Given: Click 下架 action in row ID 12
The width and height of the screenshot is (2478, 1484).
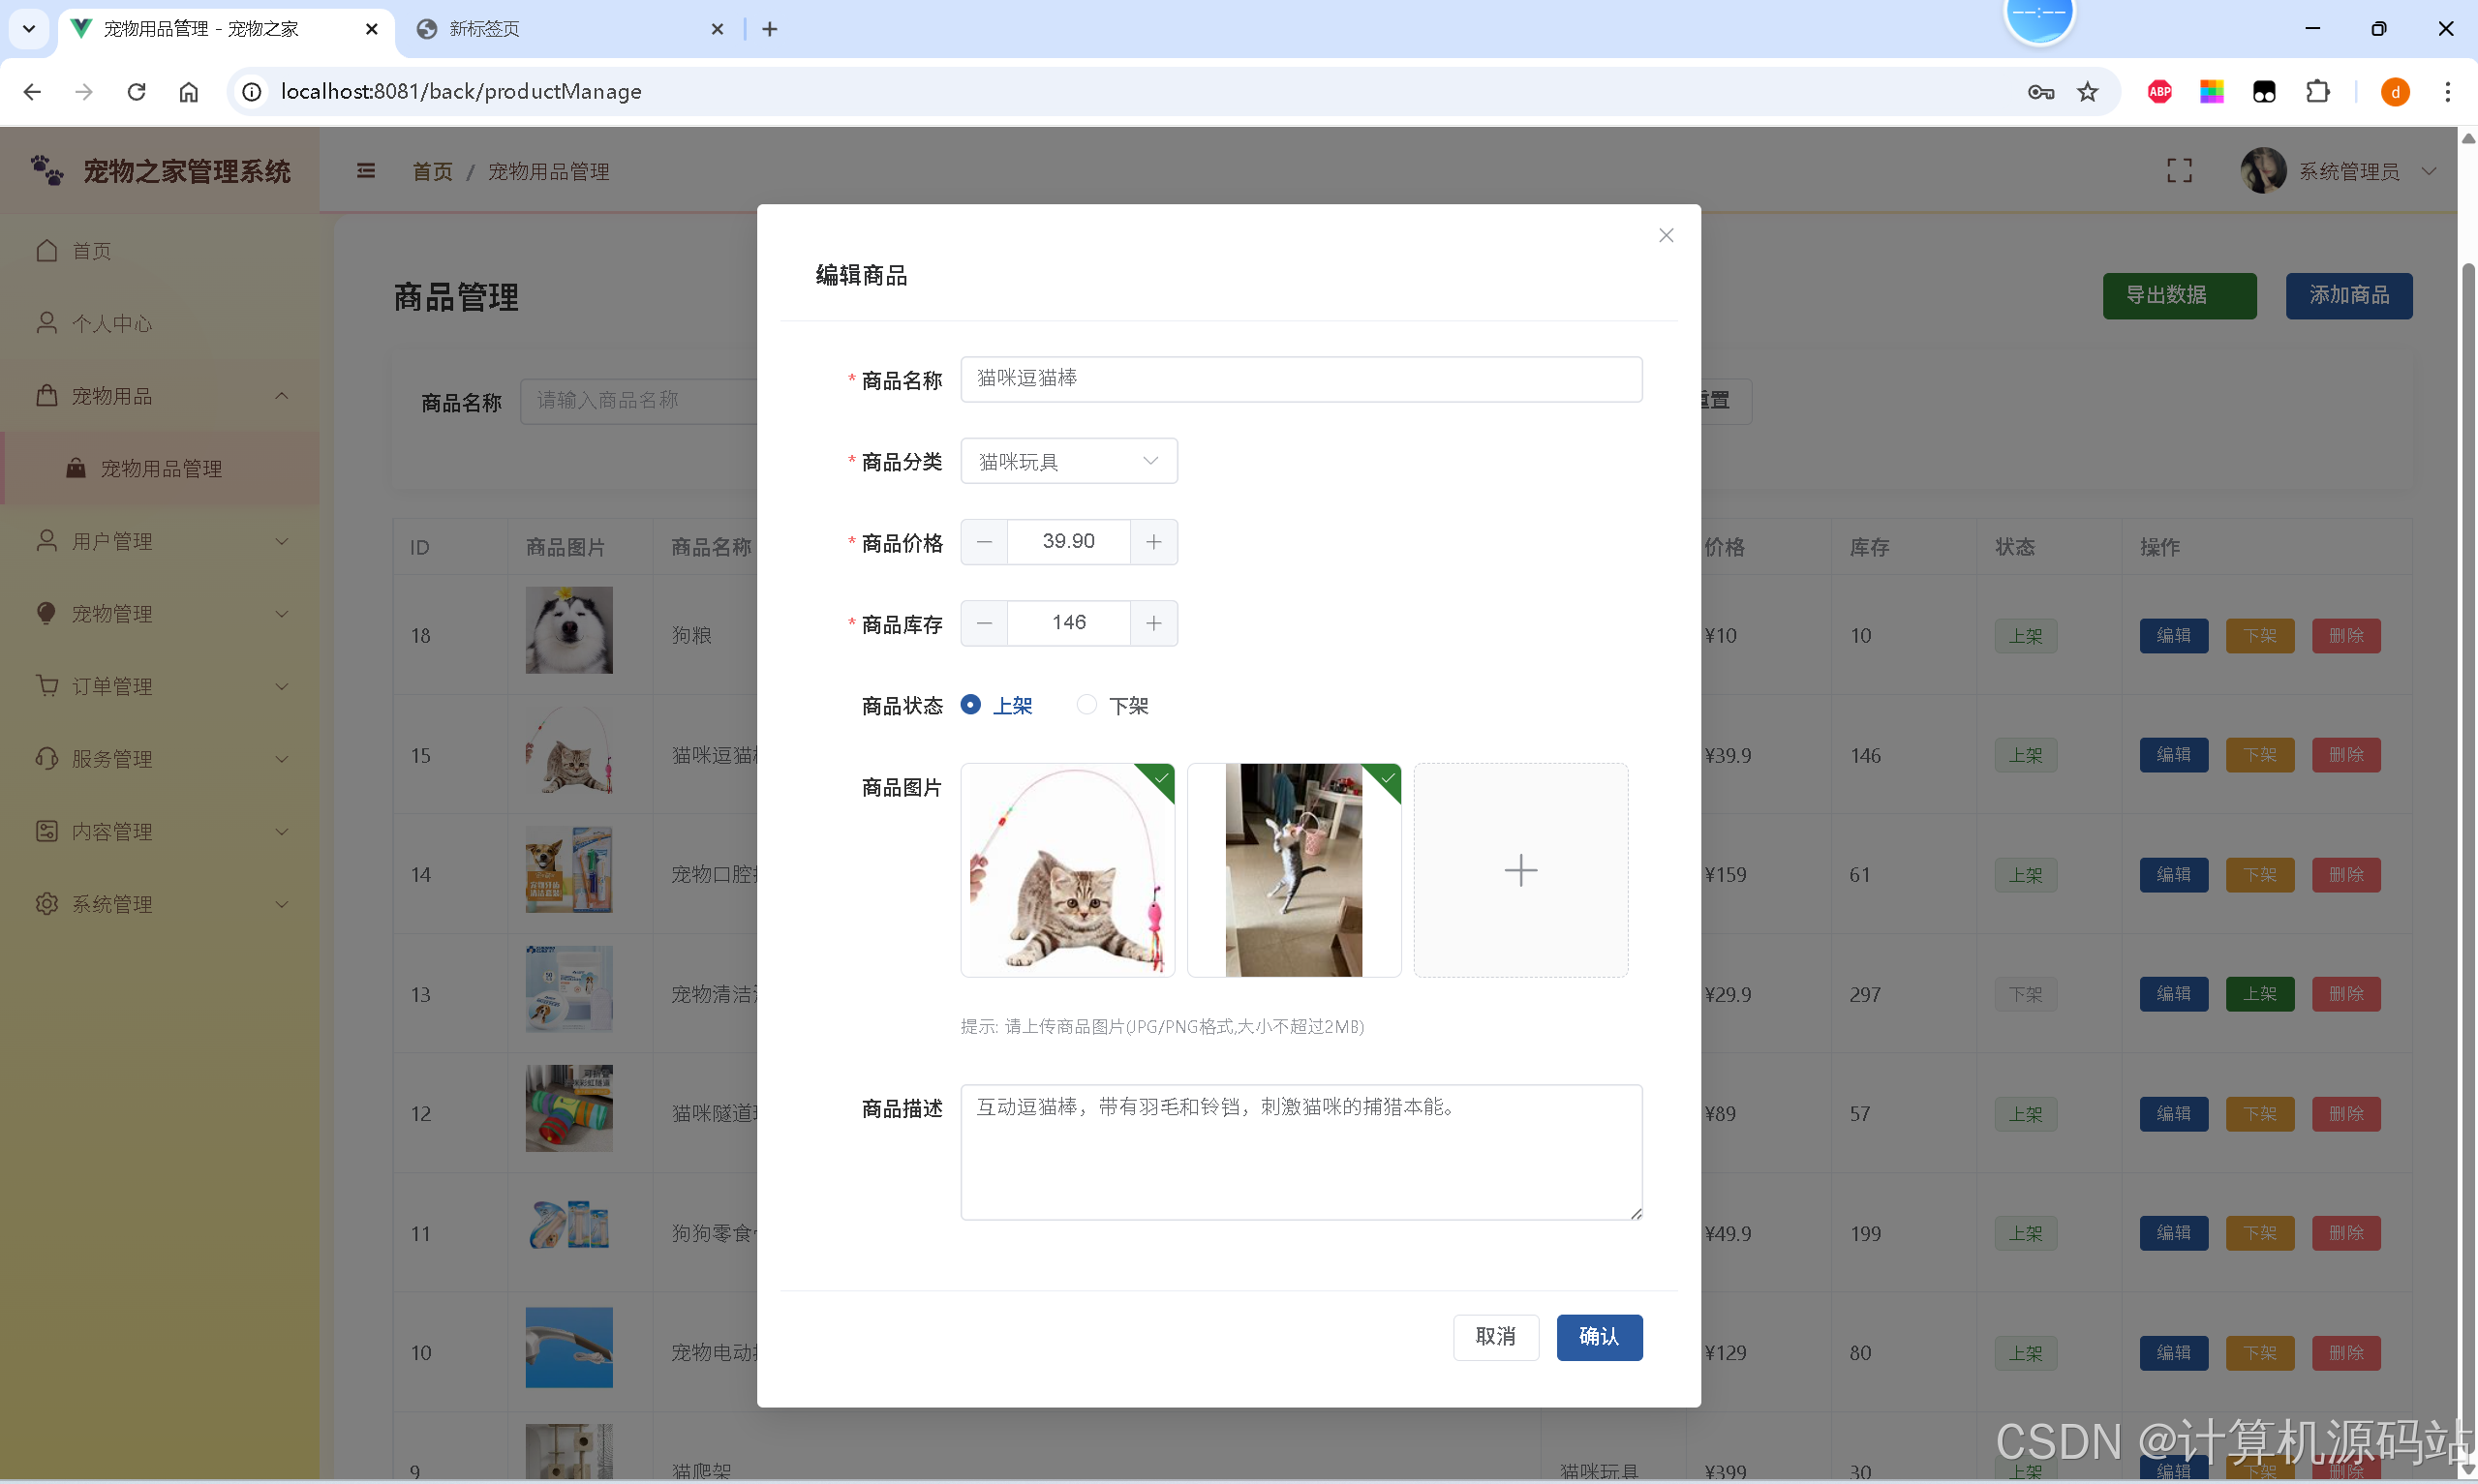Looking at the screenshot, I should 2259,1113.
